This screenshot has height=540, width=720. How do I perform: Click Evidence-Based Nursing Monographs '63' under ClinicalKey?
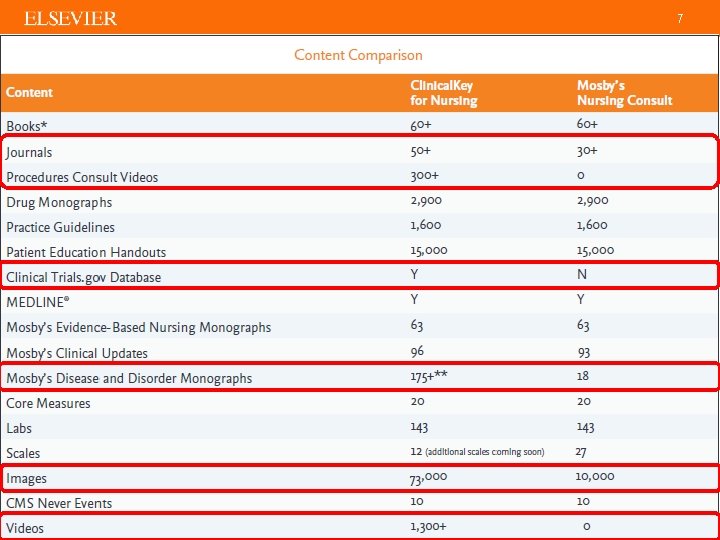pyautogui.click(x=417, y=325)
